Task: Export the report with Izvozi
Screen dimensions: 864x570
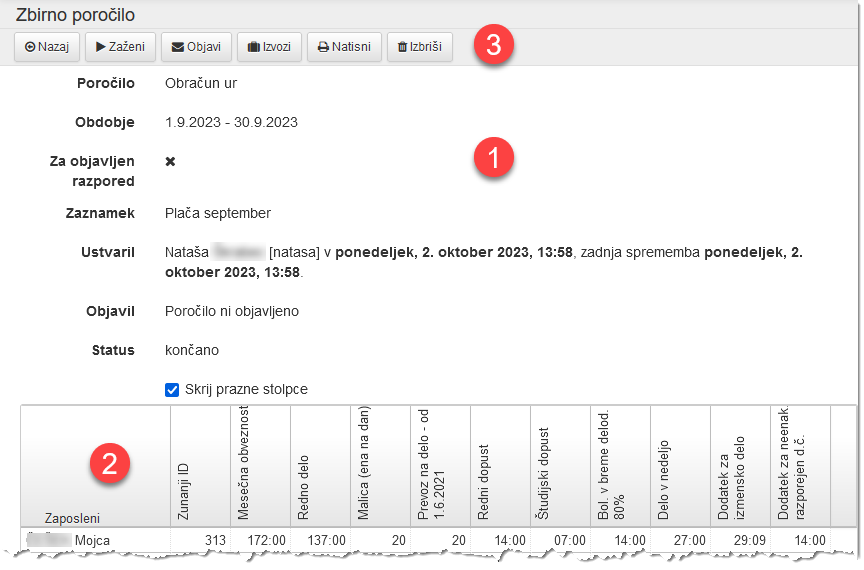Action: [x=269, y=47]
